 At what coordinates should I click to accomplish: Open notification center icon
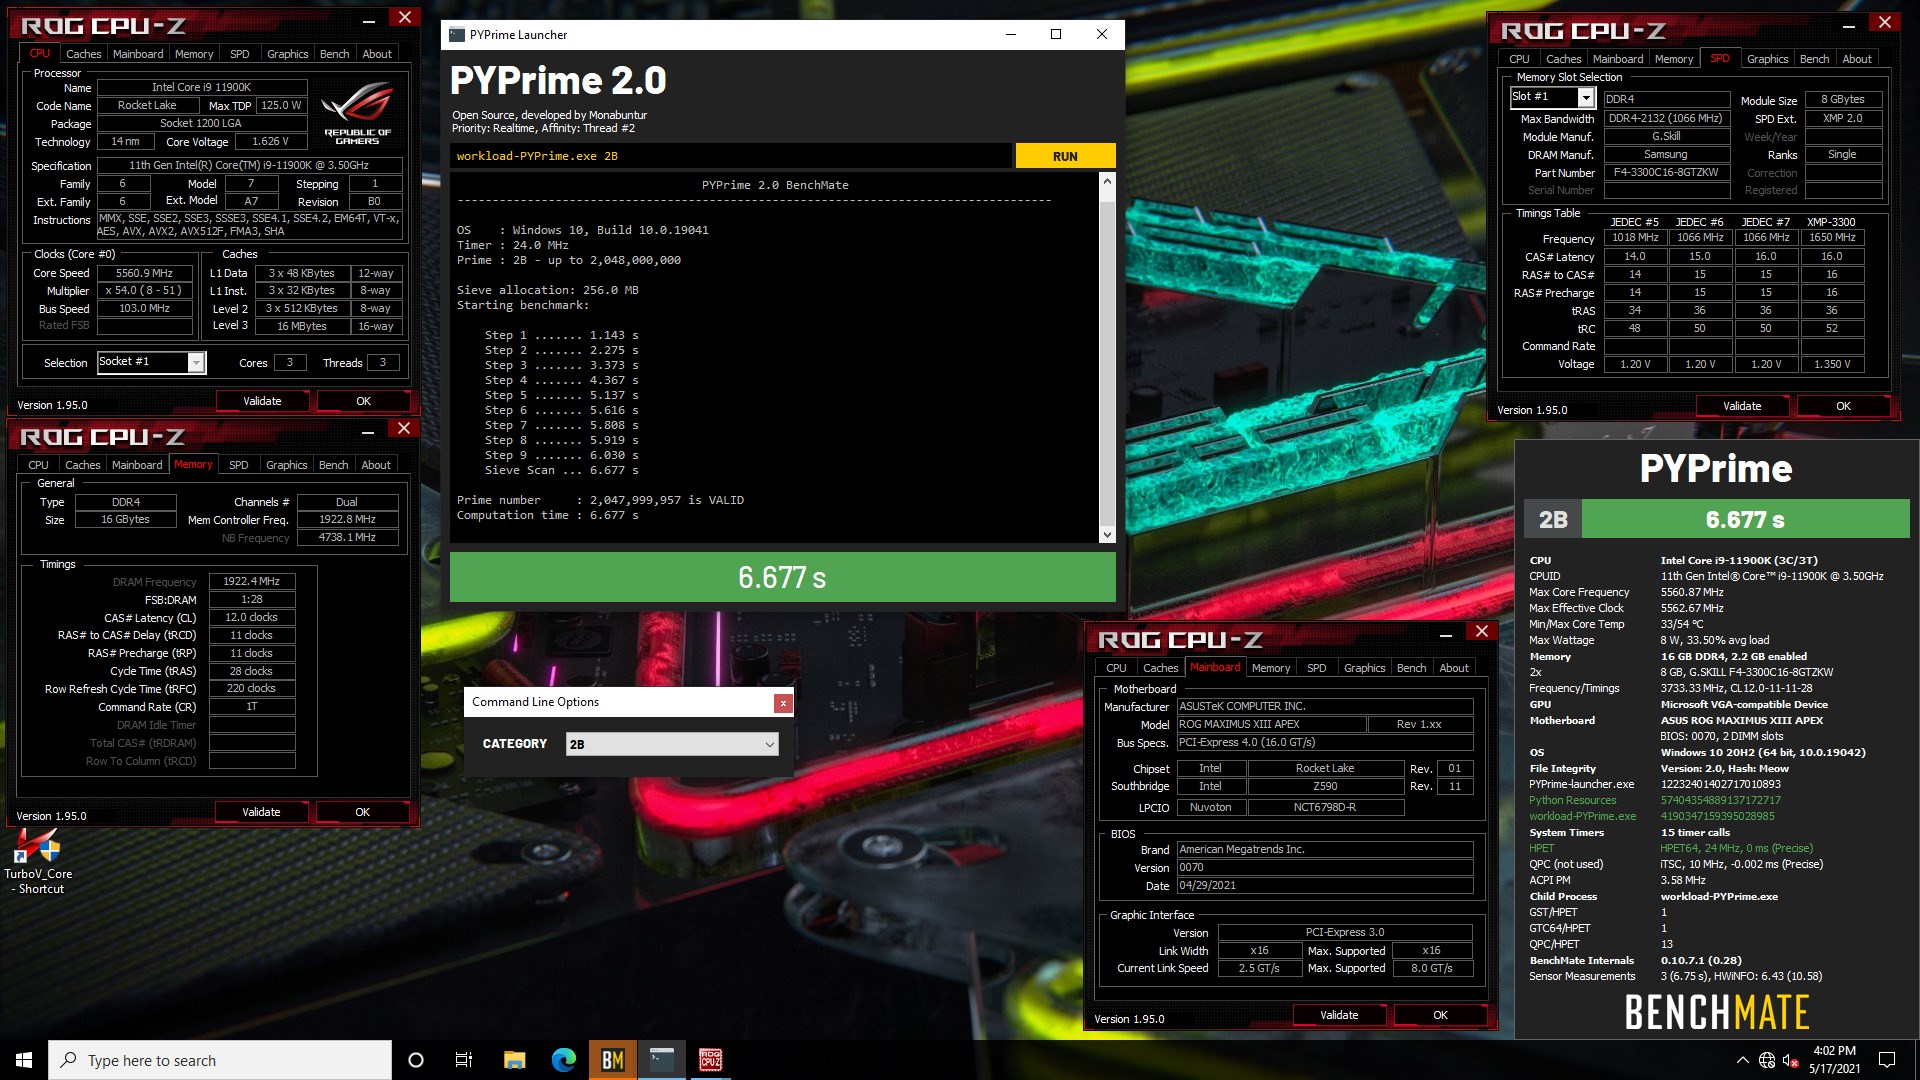click(1887, 1060)
